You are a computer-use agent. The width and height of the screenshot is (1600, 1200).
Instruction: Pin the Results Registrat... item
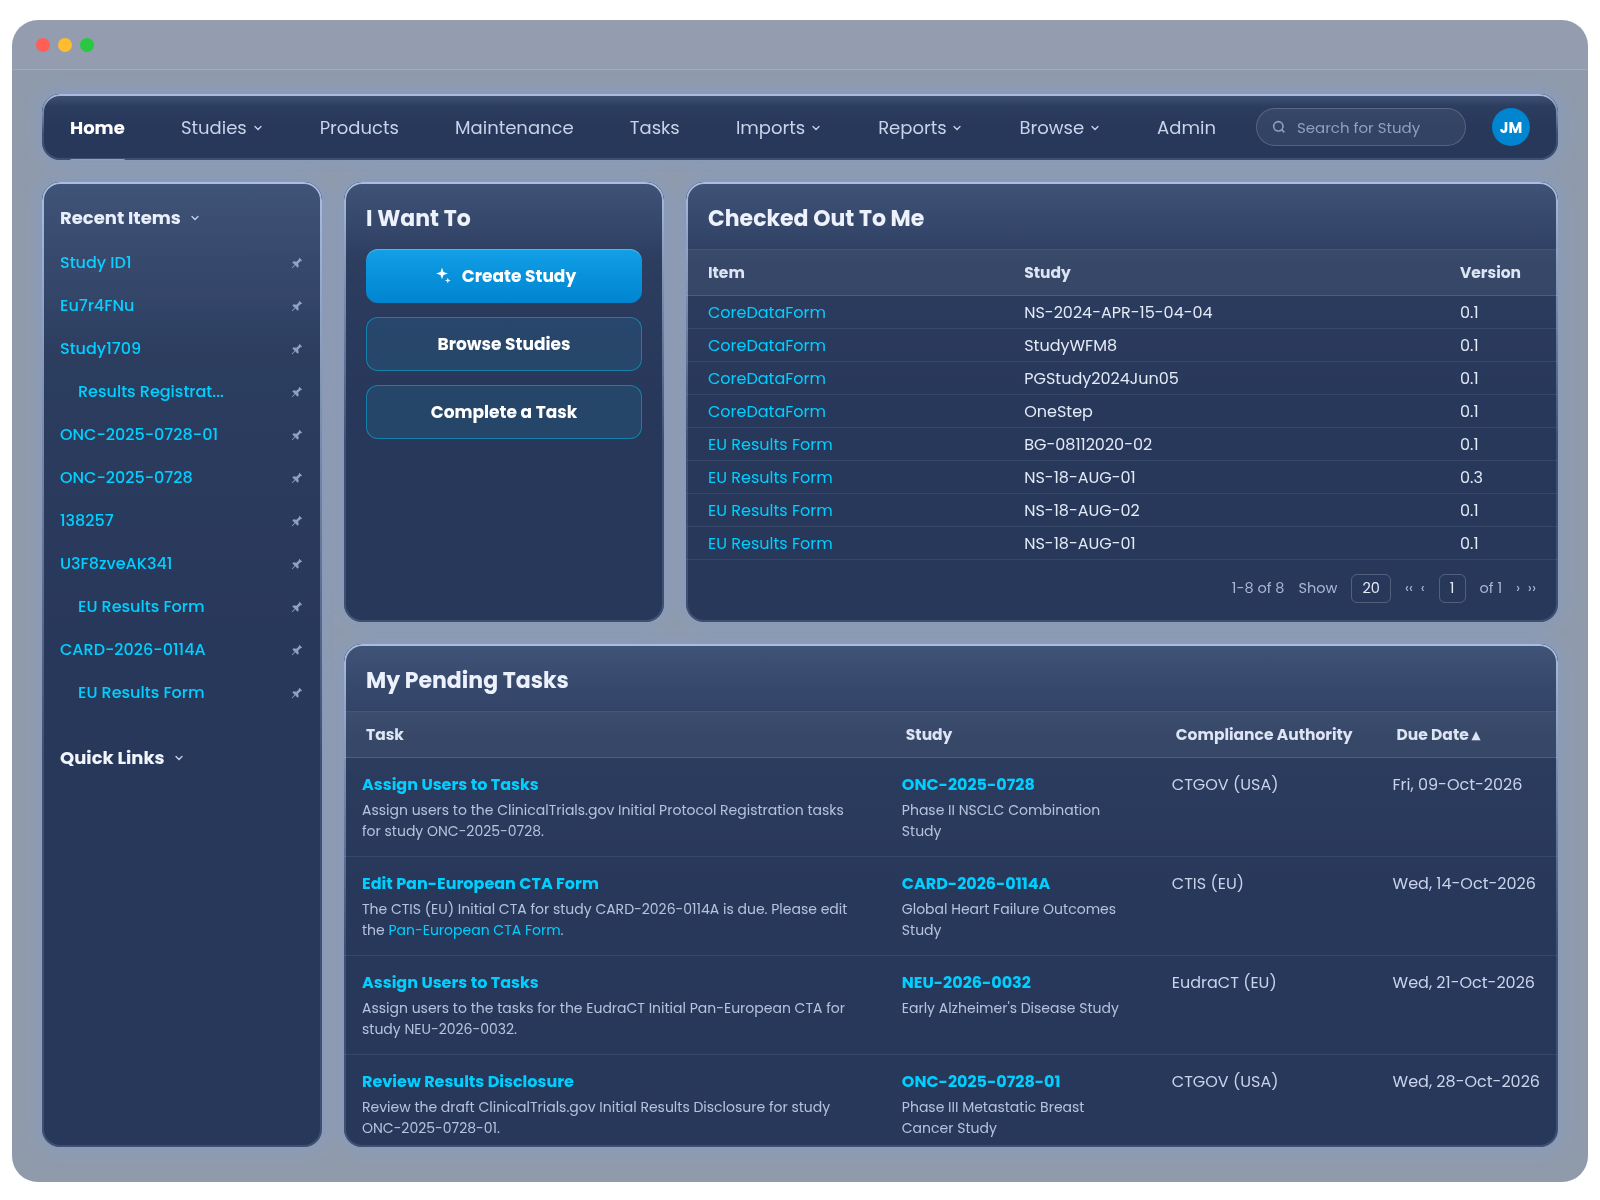tap(296, 392)
